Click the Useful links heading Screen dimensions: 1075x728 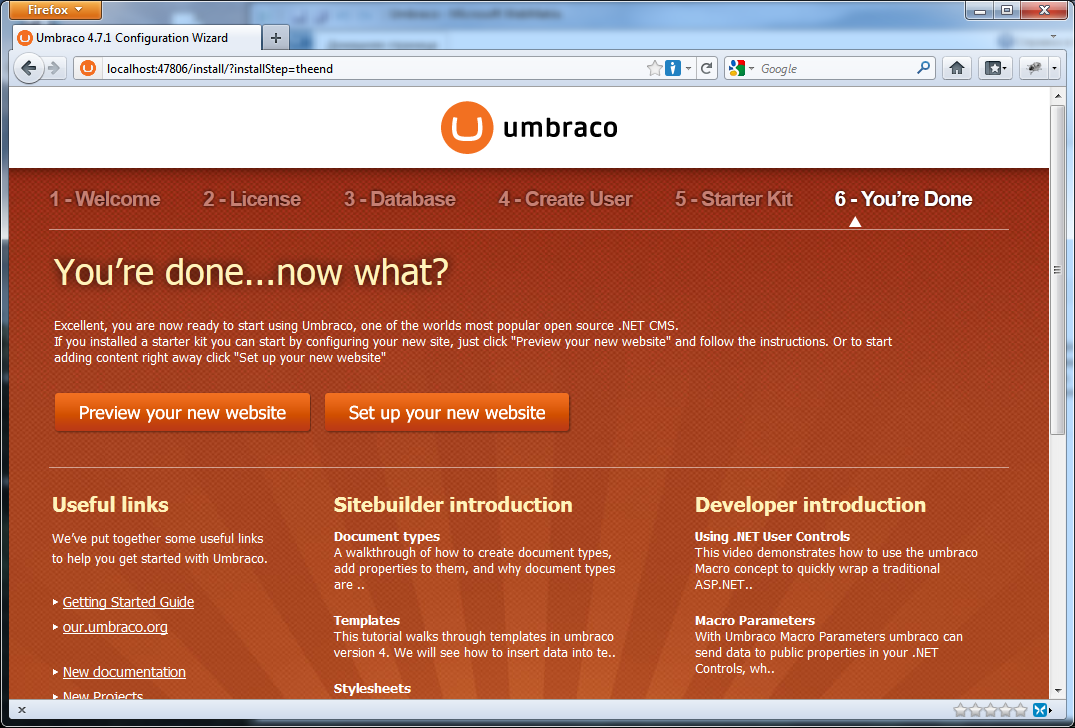tap(110, 505)
